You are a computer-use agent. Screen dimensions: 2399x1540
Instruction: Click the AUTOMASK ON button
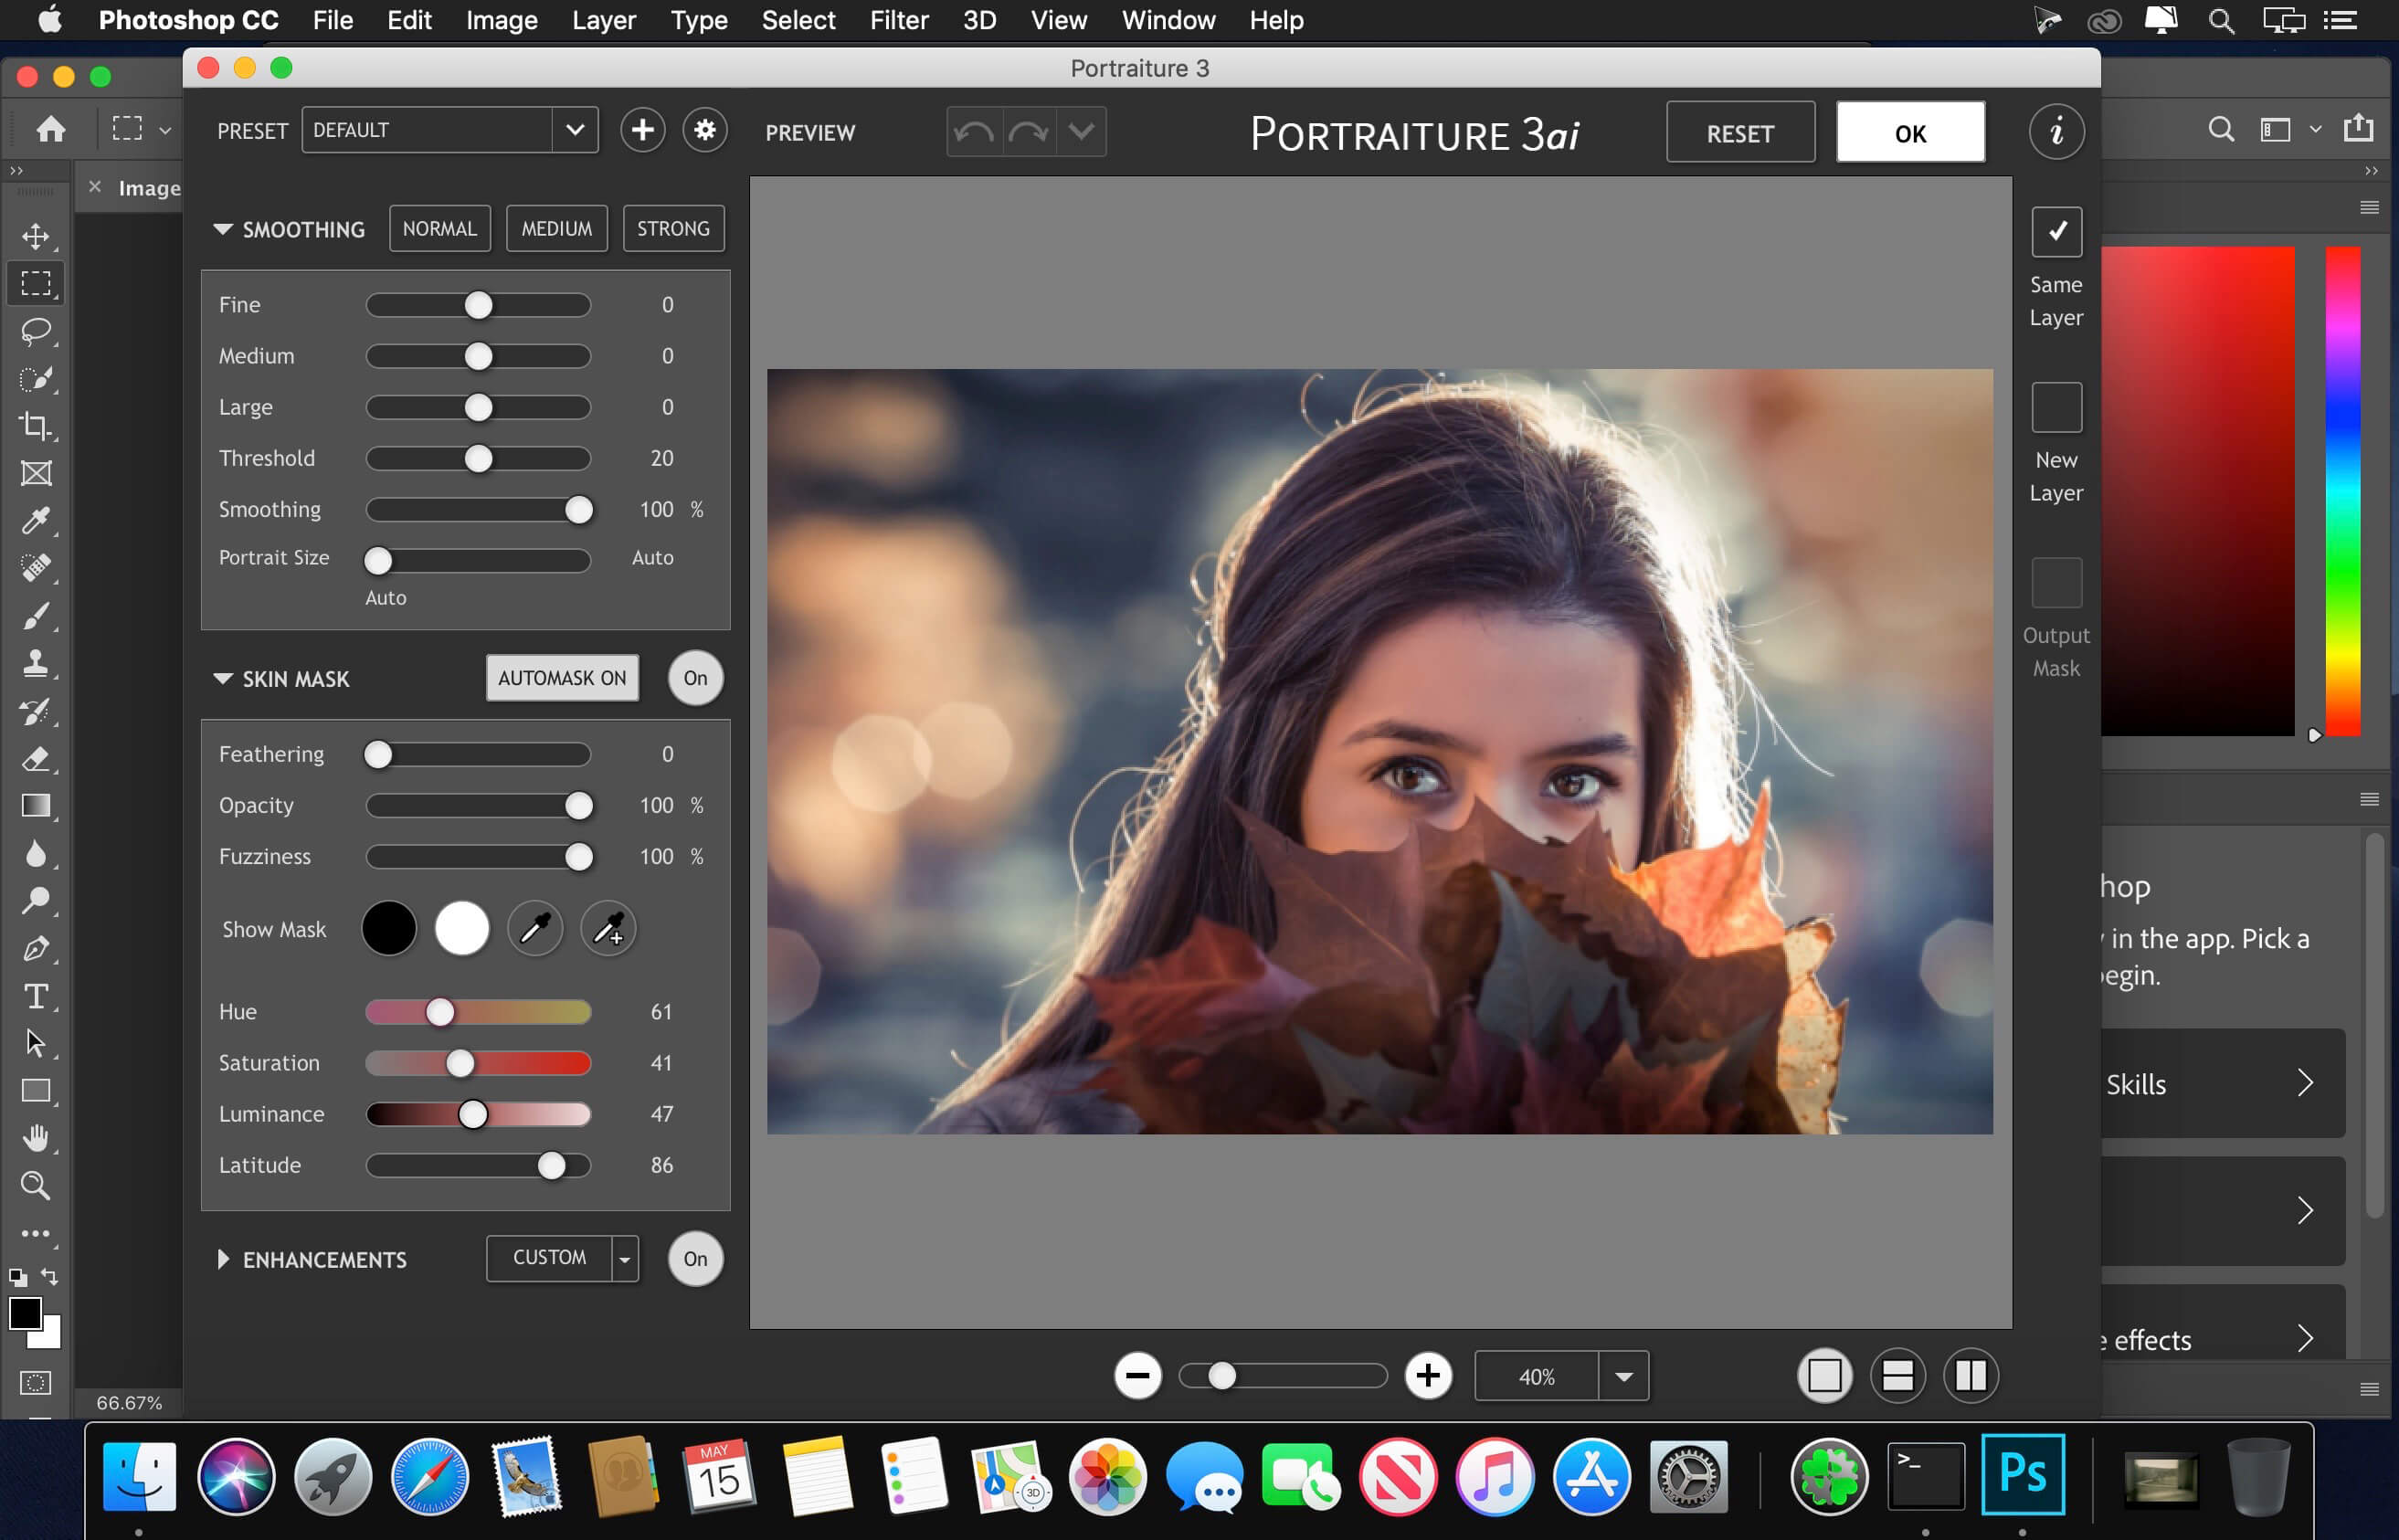[558, 679]
